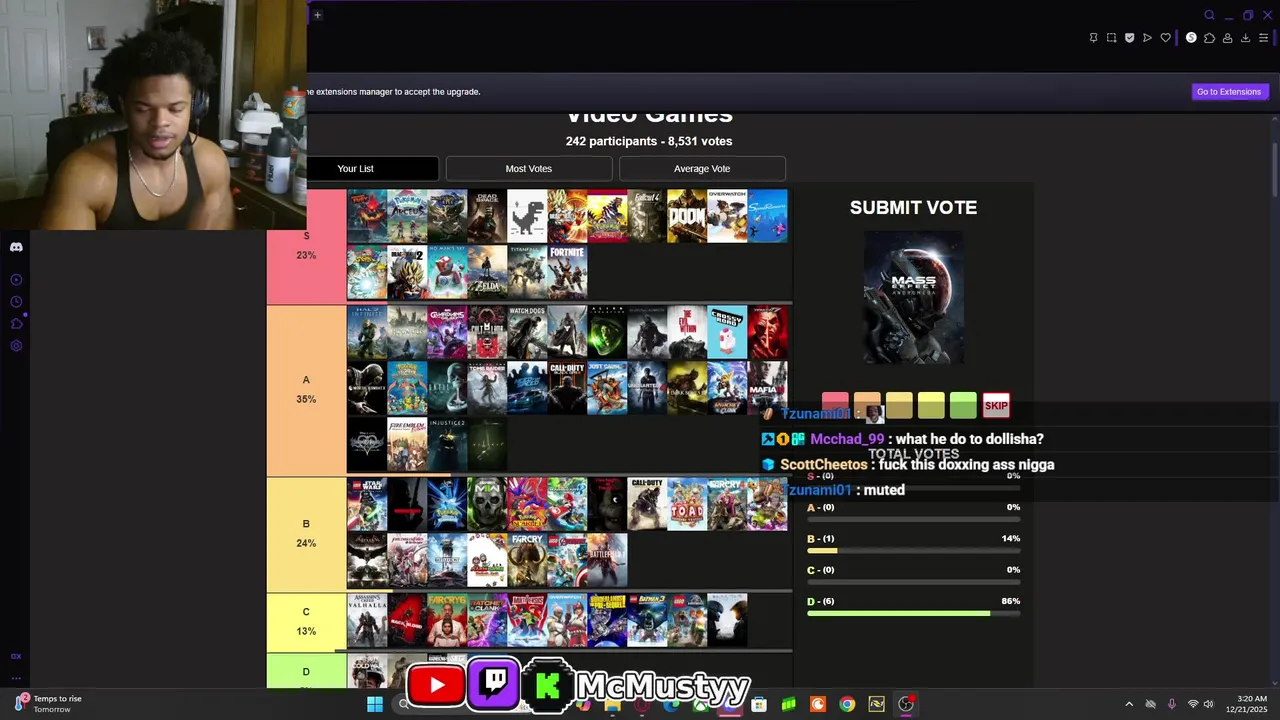Start the snapshot selection tool icon
The height and width of the screenshot is (720, 1280).
1111,38
